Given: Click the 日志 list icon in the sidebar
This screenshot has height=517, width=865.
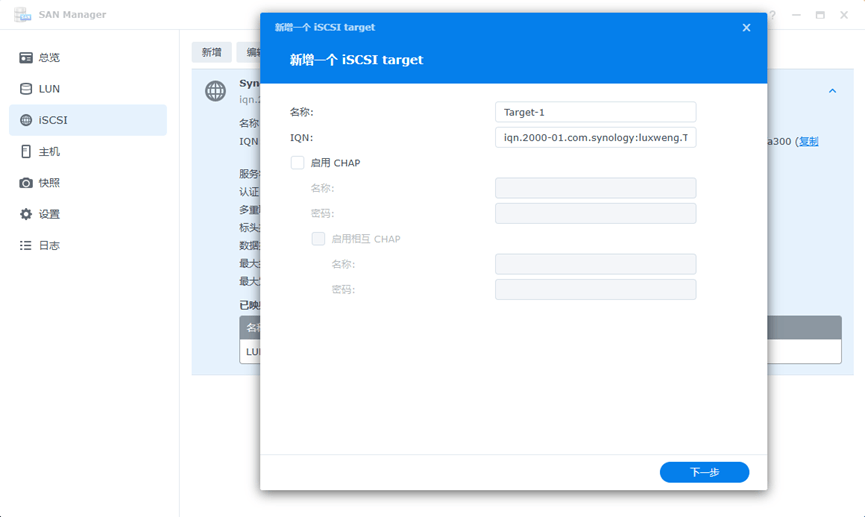Looking at the screenshot, I should click(x=26, y=246).
